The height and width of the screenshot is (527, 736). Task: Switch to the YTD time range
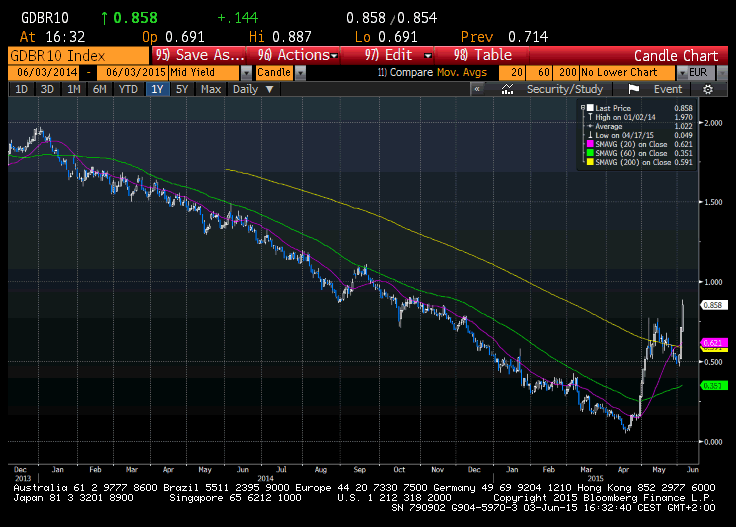[x=128, y=89]
